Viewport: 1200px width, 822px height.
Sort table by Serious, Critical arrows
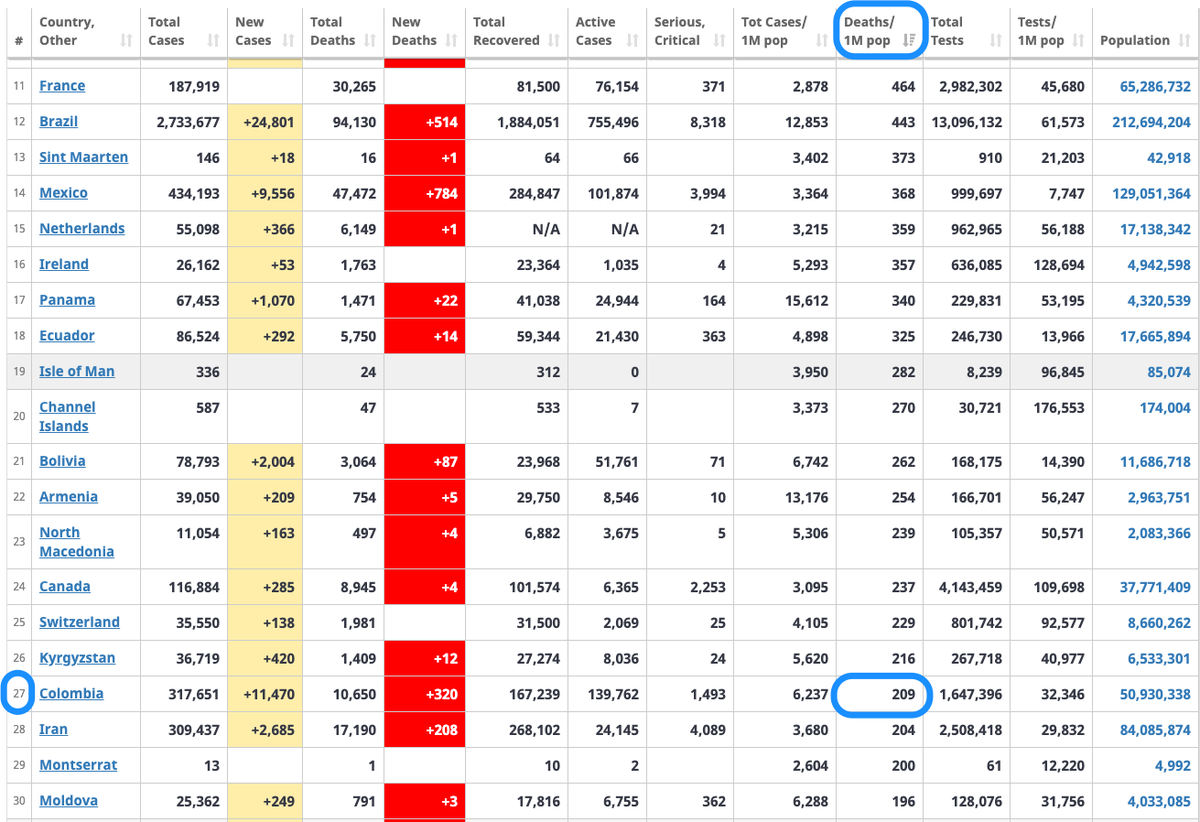pyautogui.click(x=720, y=41)
